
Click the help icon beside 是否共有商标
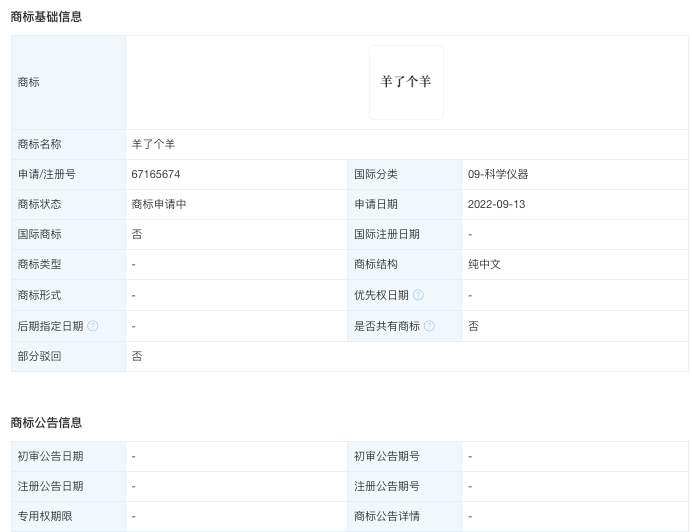[429, 326]
